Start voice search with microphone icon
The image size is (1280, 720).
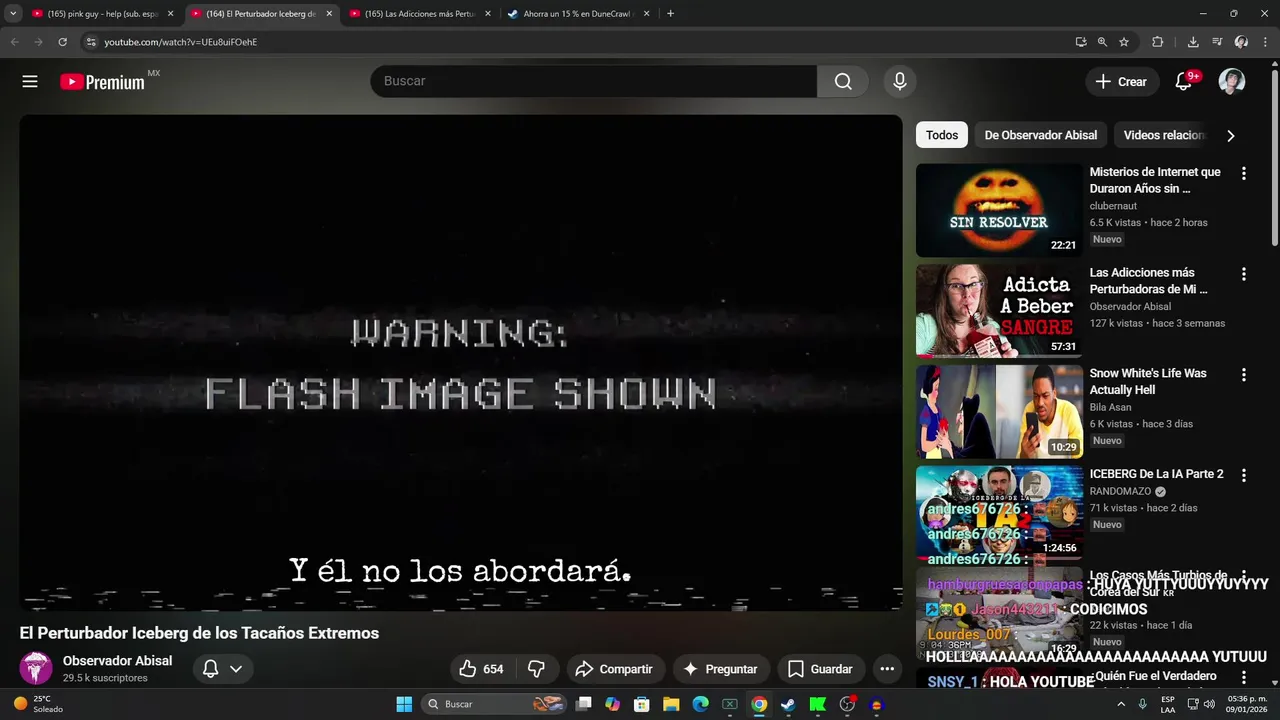coord(900,81)
